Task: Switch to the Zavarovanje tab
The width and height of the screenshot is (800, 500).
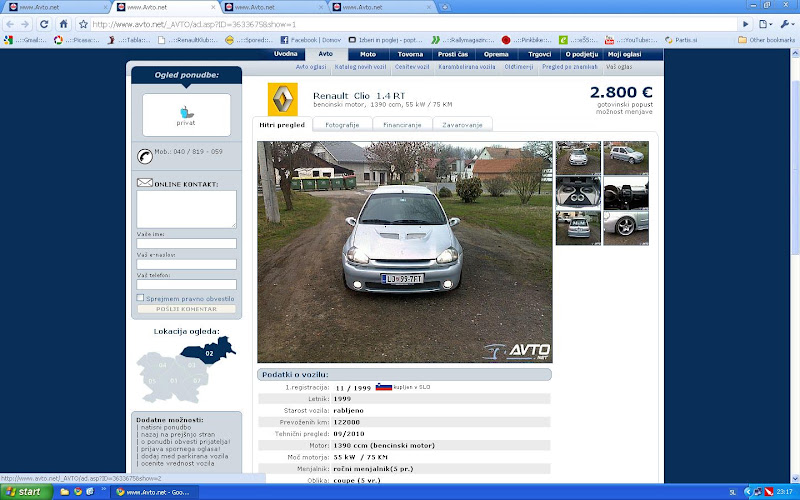Action: pyautogui.click(x=462, y=124)
